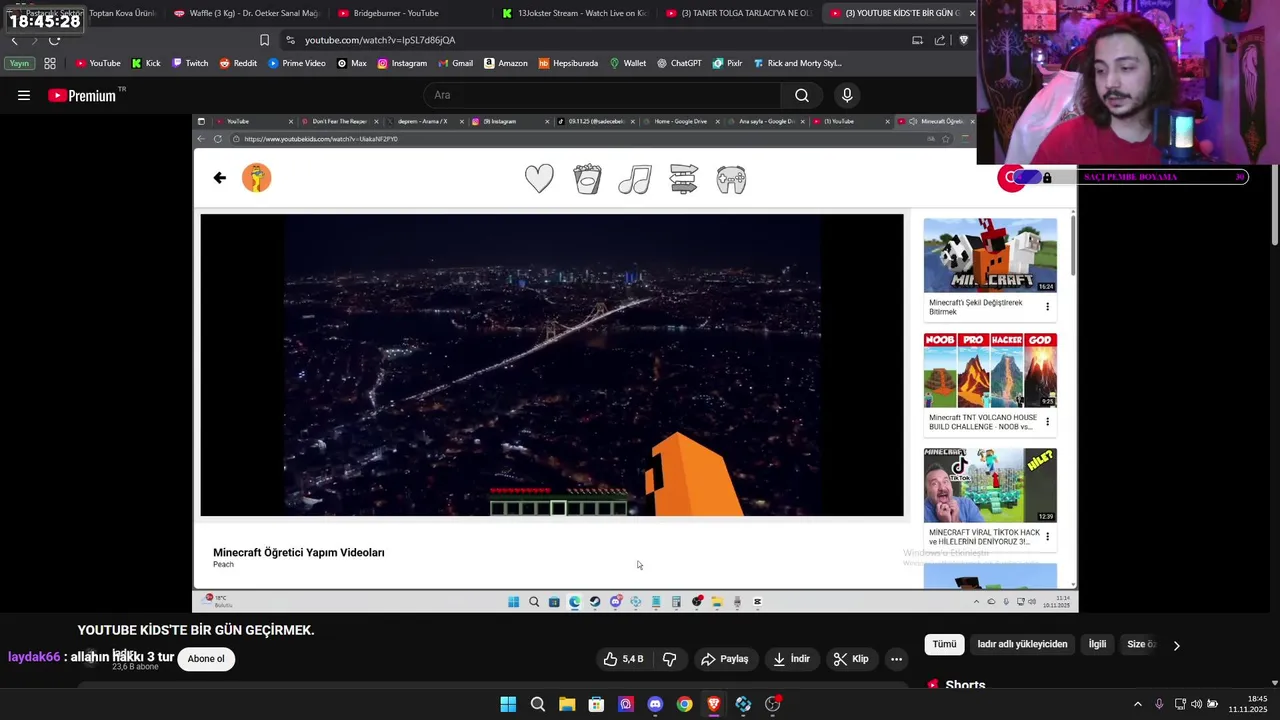The width and height of the screenshot is (1280, 720).
Task: Click the YouTube Kids giraffe profile avatar
Action: (x=257, y=178)
